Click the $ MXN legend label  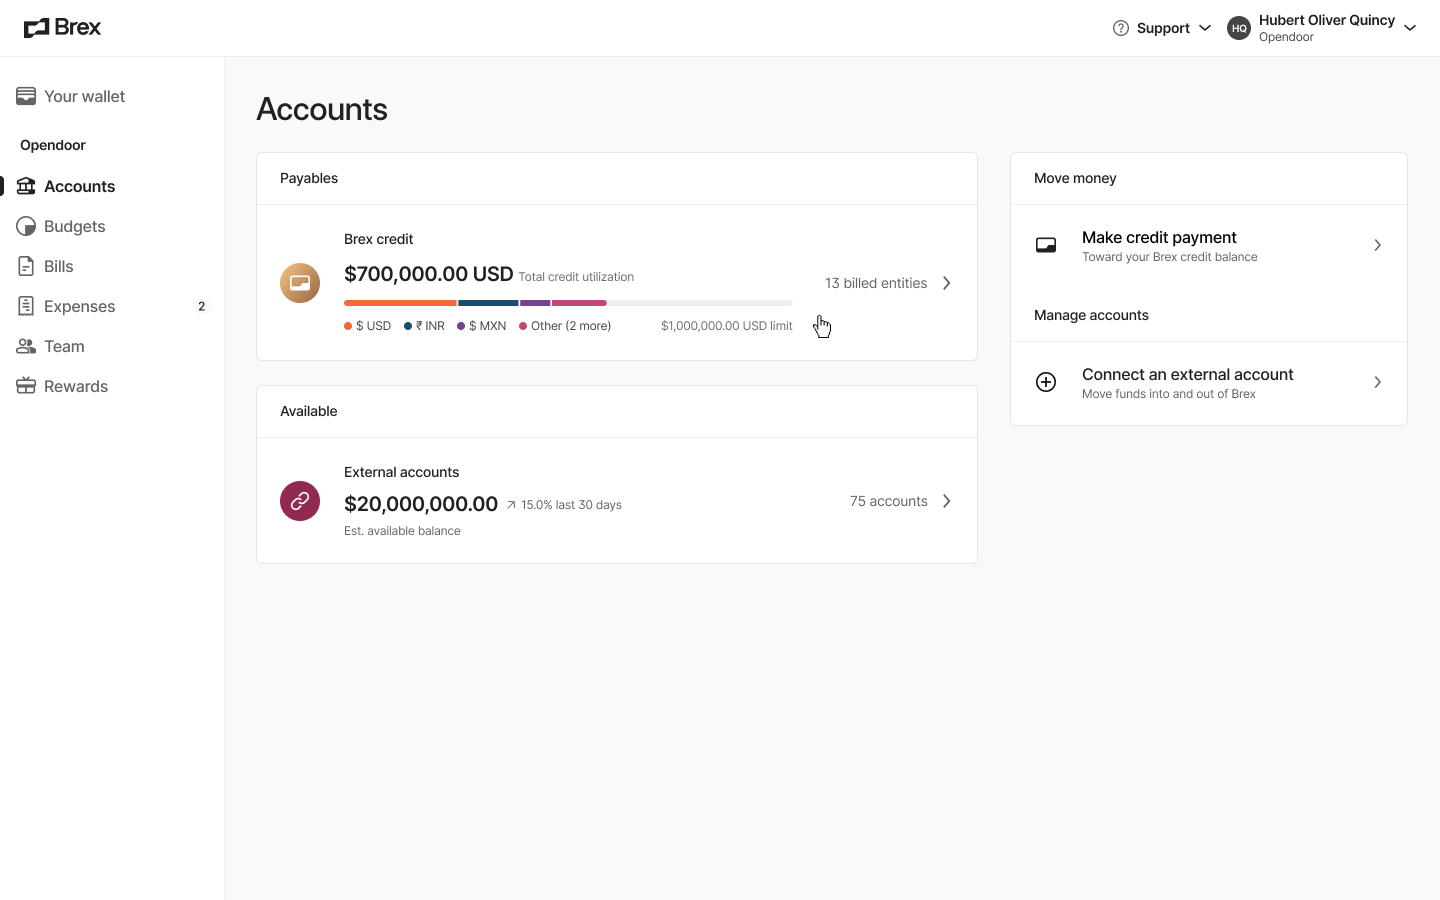tap(487, 326)
